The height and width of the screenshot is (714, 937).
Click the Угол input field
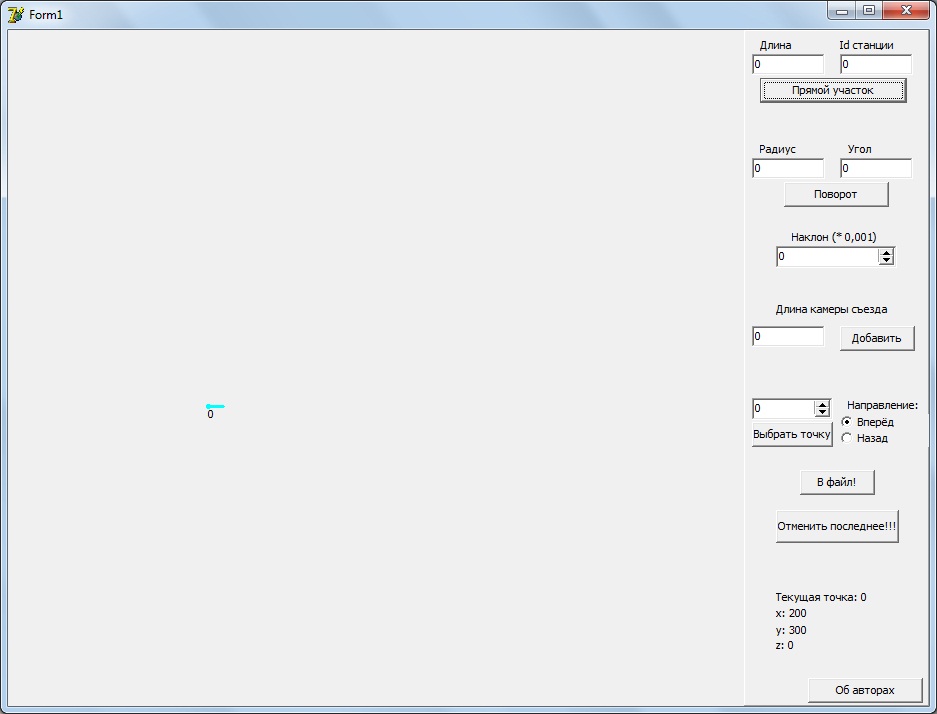point(876,168)
